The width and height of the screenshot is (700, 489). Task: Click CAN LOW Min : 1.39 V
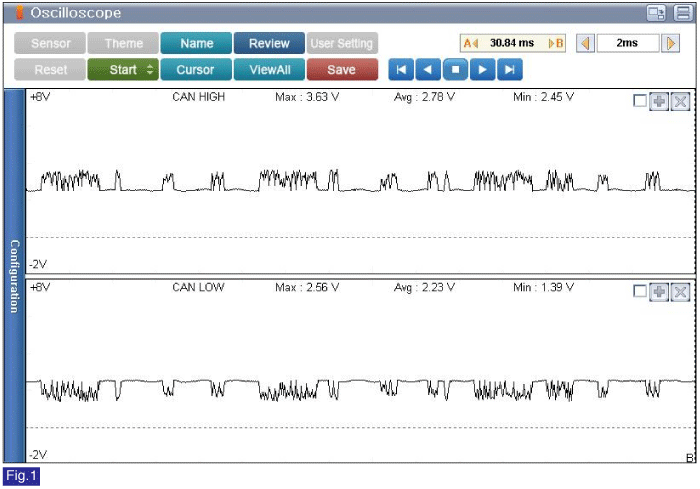pyautogui.click(x=543, y=287)
